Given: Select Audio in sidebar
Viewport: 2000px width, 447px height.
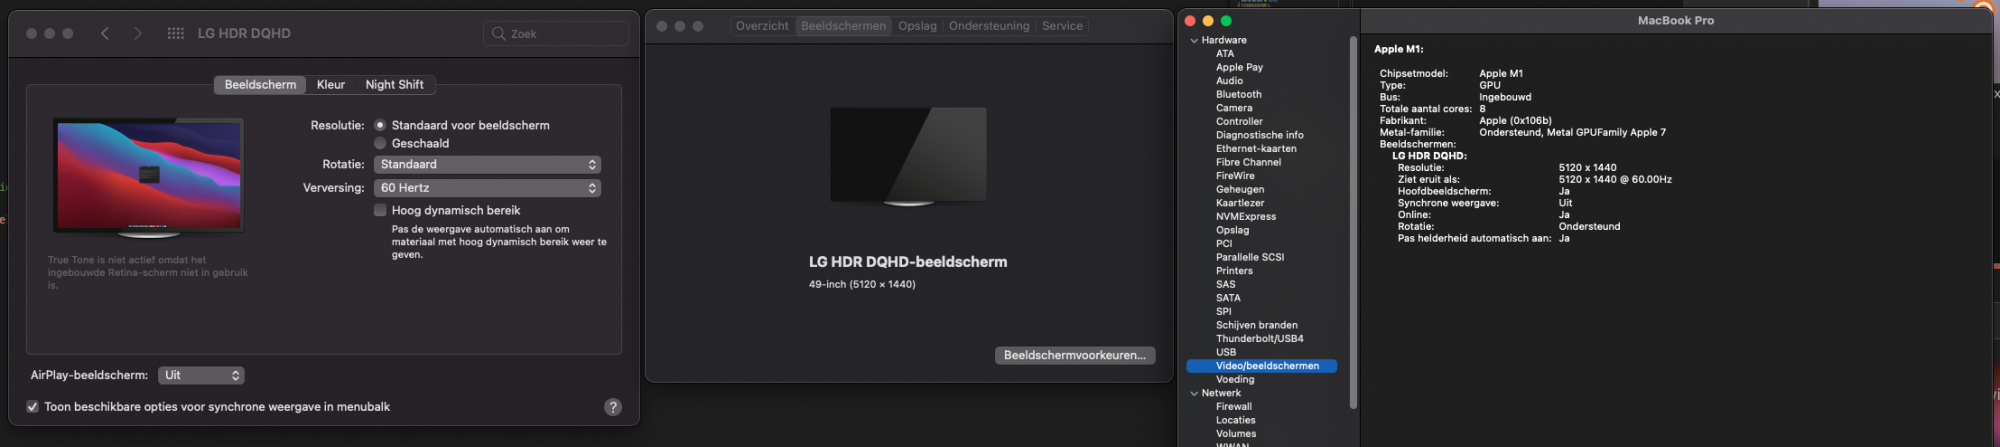Looking at the screenshot, I should tap(1229, 81).
